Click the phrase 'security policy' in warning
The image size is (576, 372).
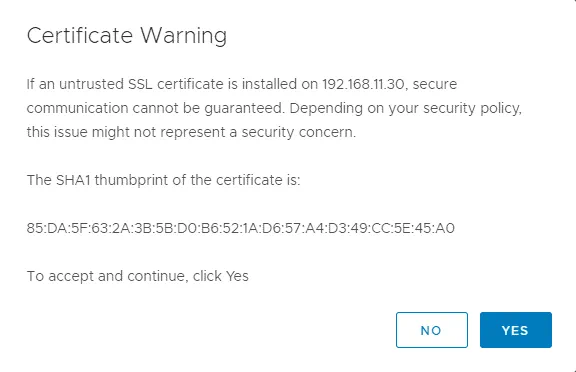472,108
